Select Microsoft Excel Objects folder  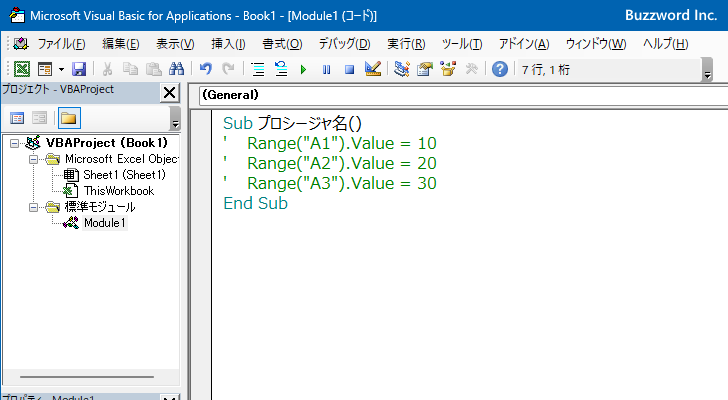tap(122, 159)
